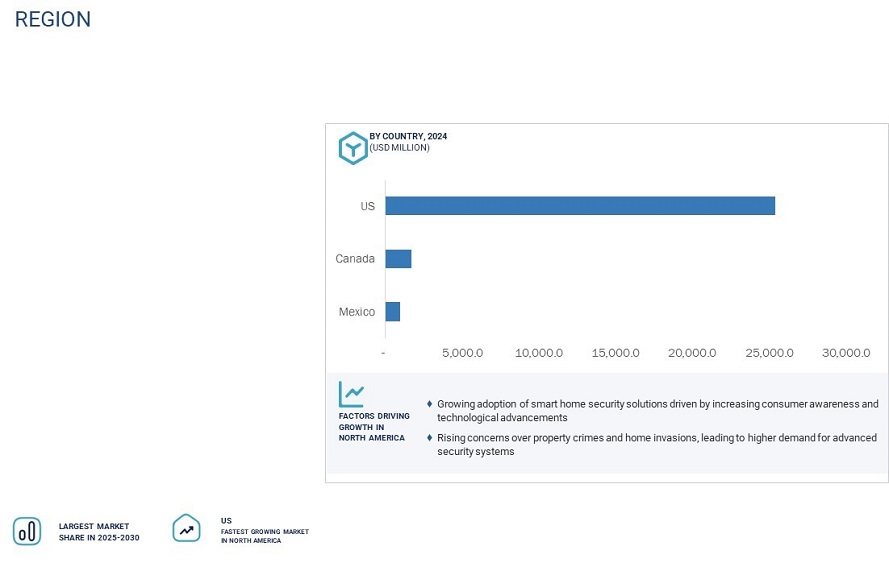Click the first diamond bullet about smart home adoption
The image size is (889, 571).
[x=430, y=404]
